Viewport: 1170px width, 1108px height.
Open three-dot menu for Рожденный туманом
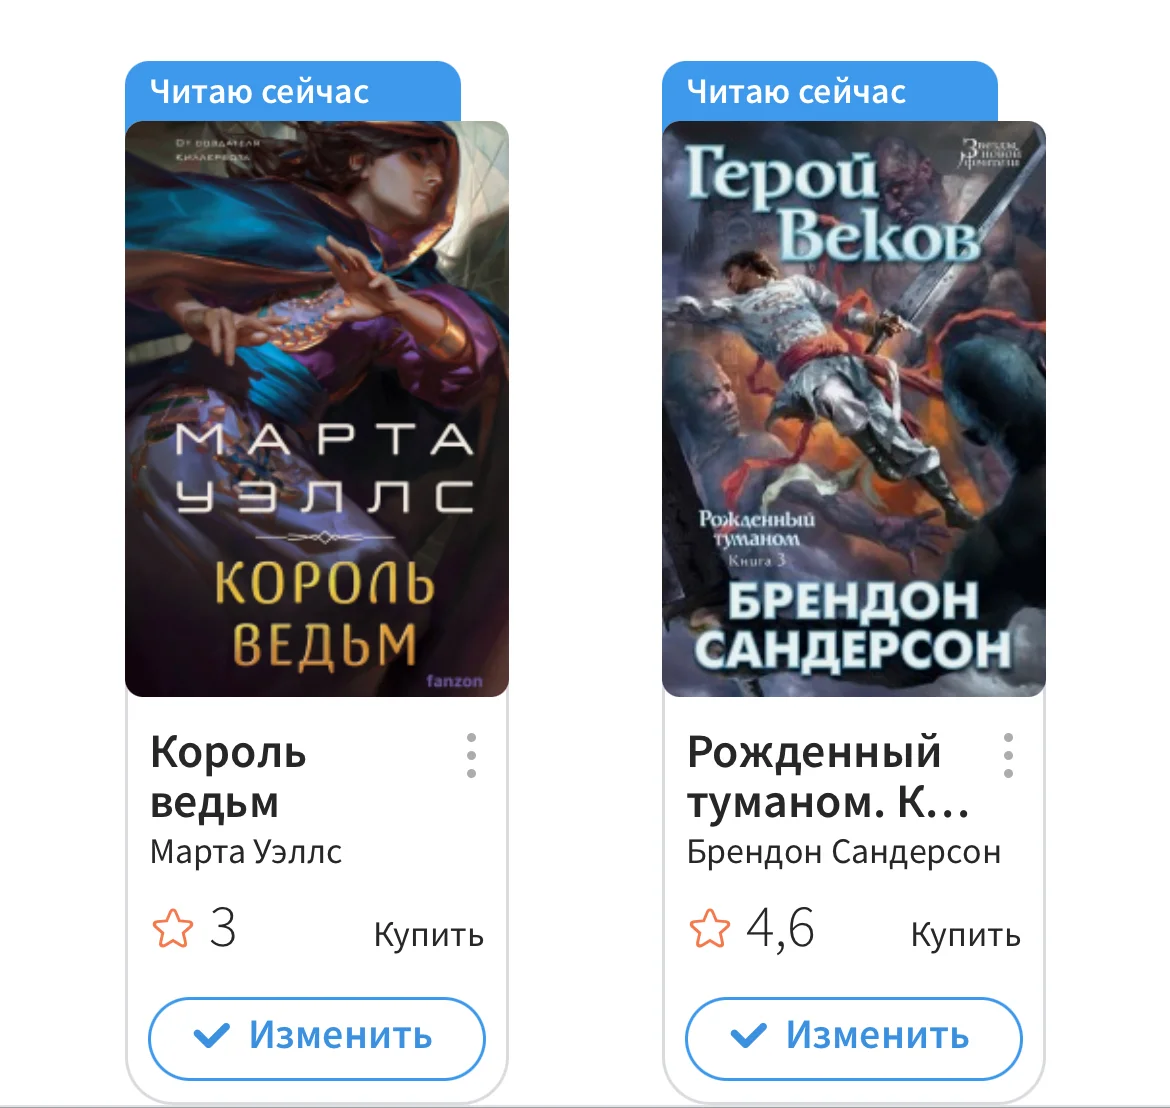(x=1008, y=756)
